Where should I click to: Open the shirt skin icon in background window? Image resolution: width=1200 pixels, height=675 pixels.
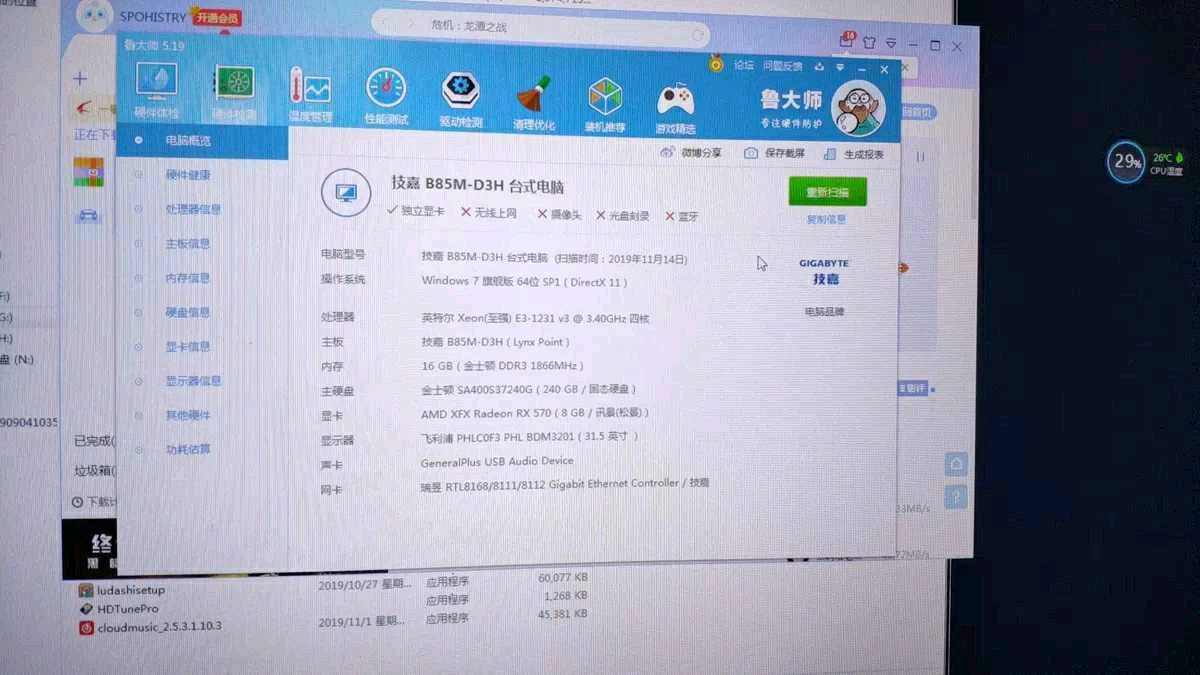coord(868,43)
